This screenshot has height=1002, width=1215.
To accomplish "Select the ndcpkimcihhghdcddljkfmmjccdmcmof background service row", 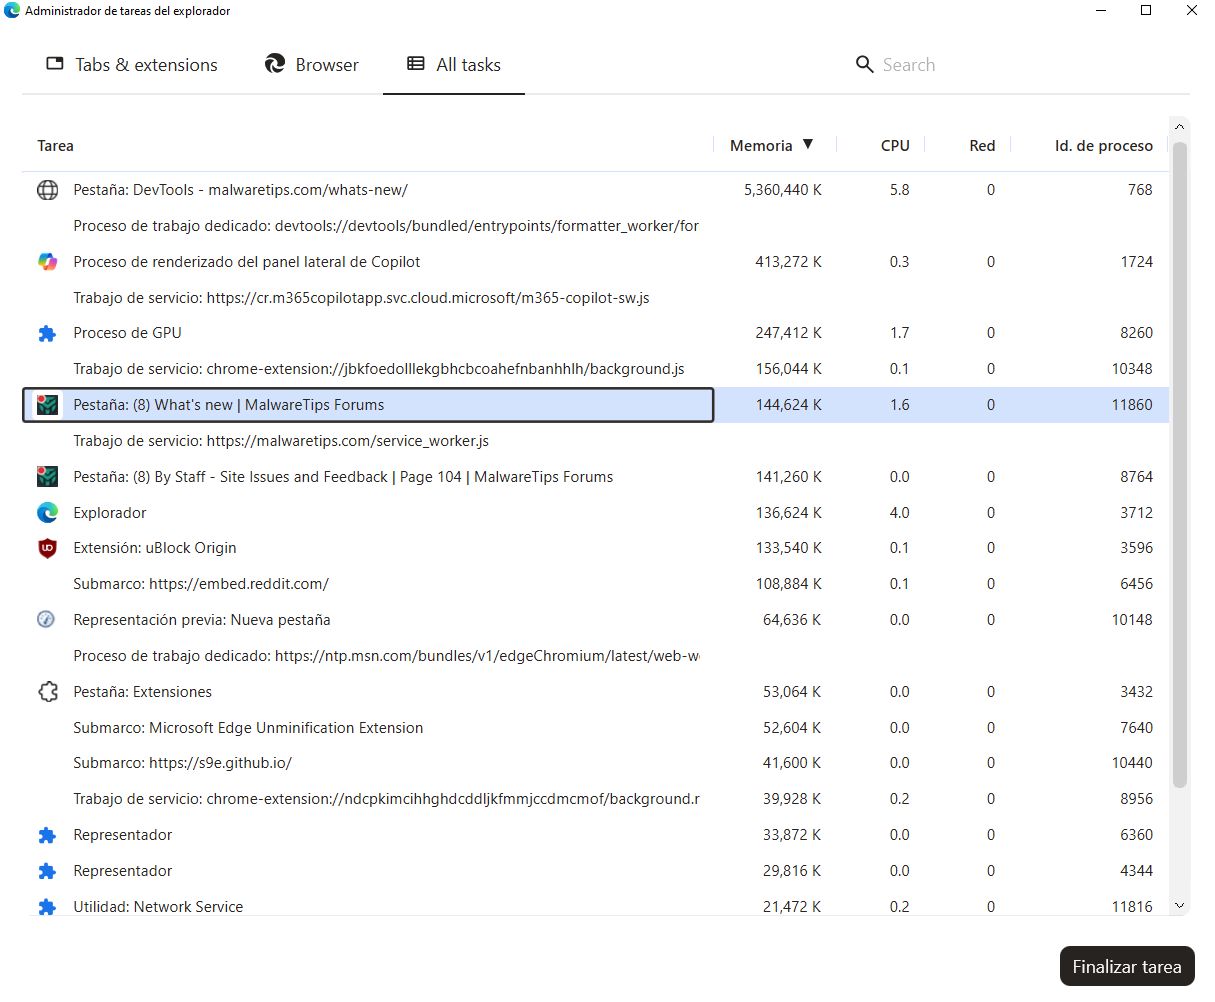I will tap(596, 799).
